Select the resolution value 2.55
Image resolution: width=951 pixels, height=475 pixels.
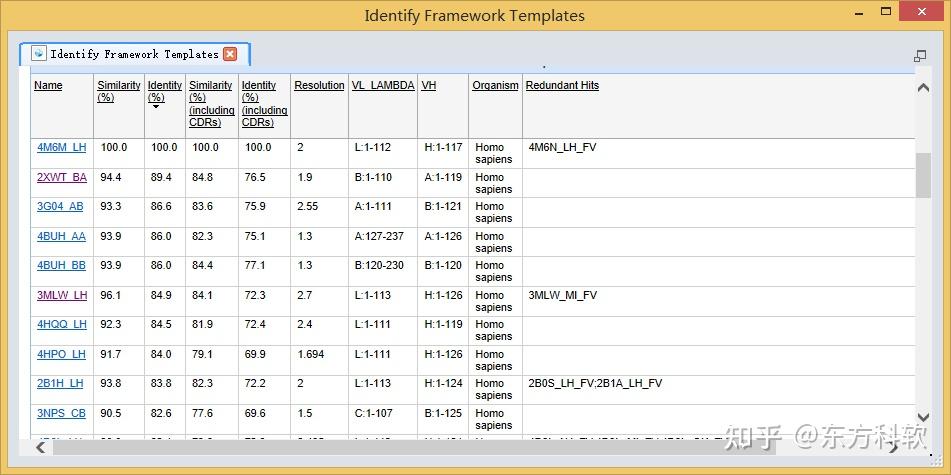click(307, 206)
